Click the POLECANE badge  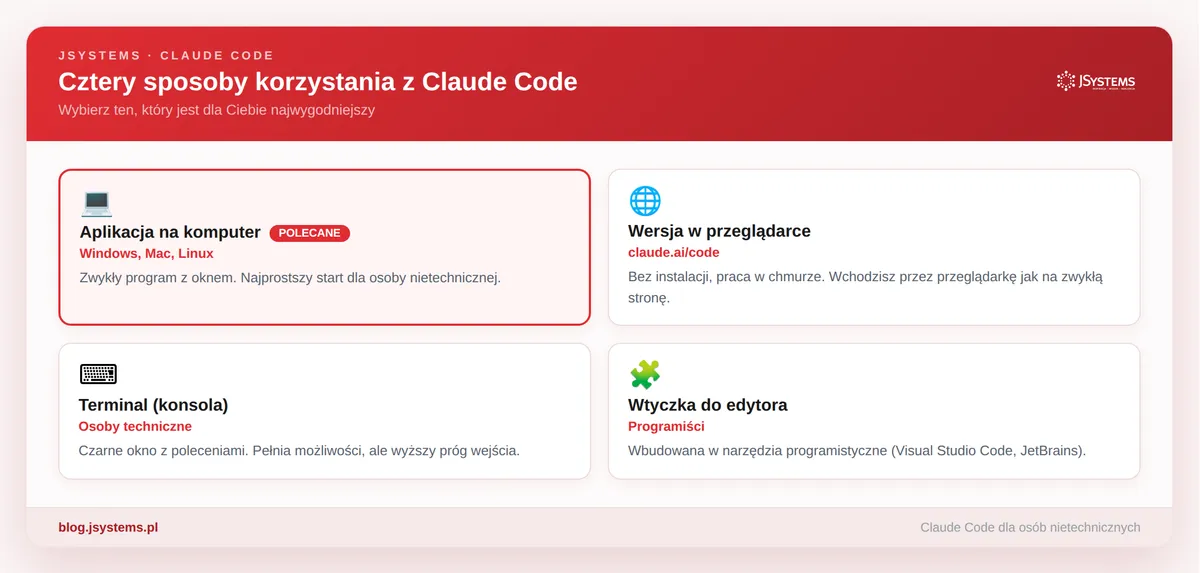click(309, 233)
